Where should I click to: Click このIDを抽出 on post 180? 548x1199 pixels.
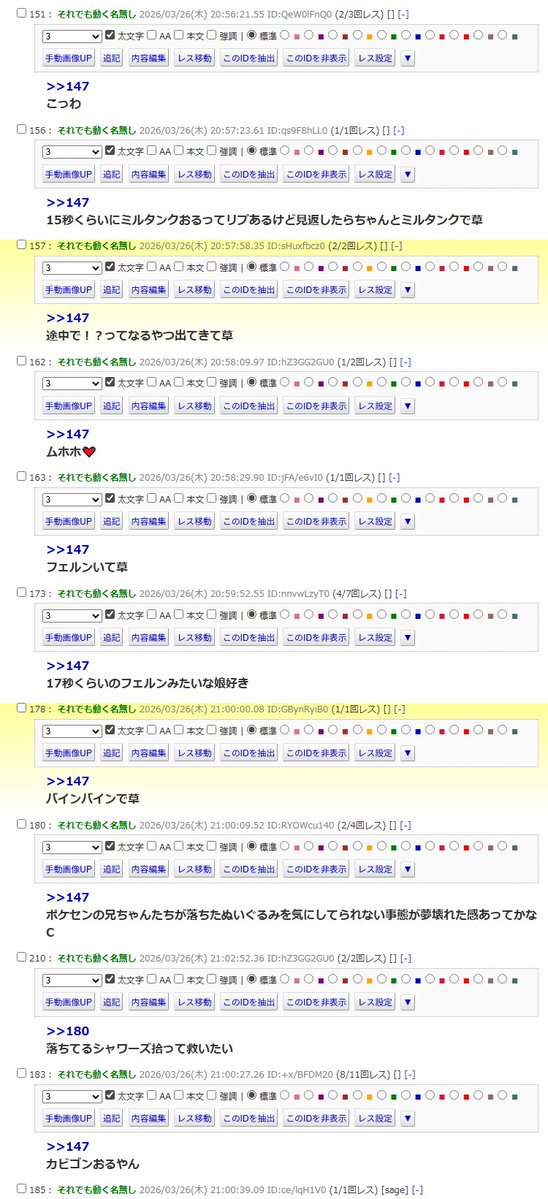249,869
